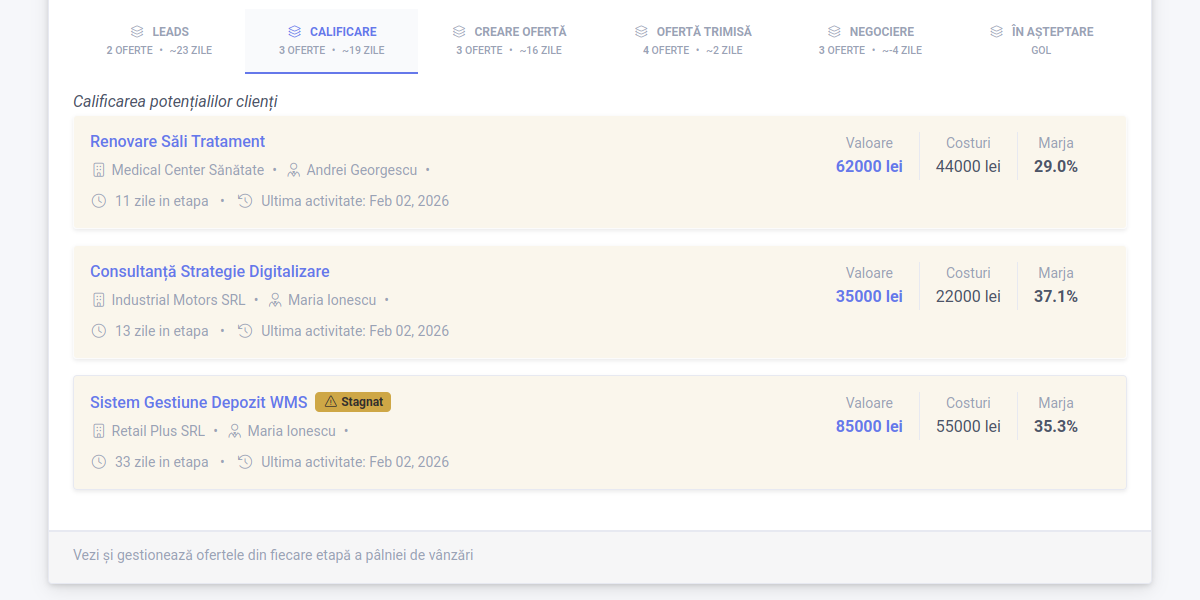Click clock icon for 11 zile in etapa
The image size is (1200, 600).
coord(98,201)
